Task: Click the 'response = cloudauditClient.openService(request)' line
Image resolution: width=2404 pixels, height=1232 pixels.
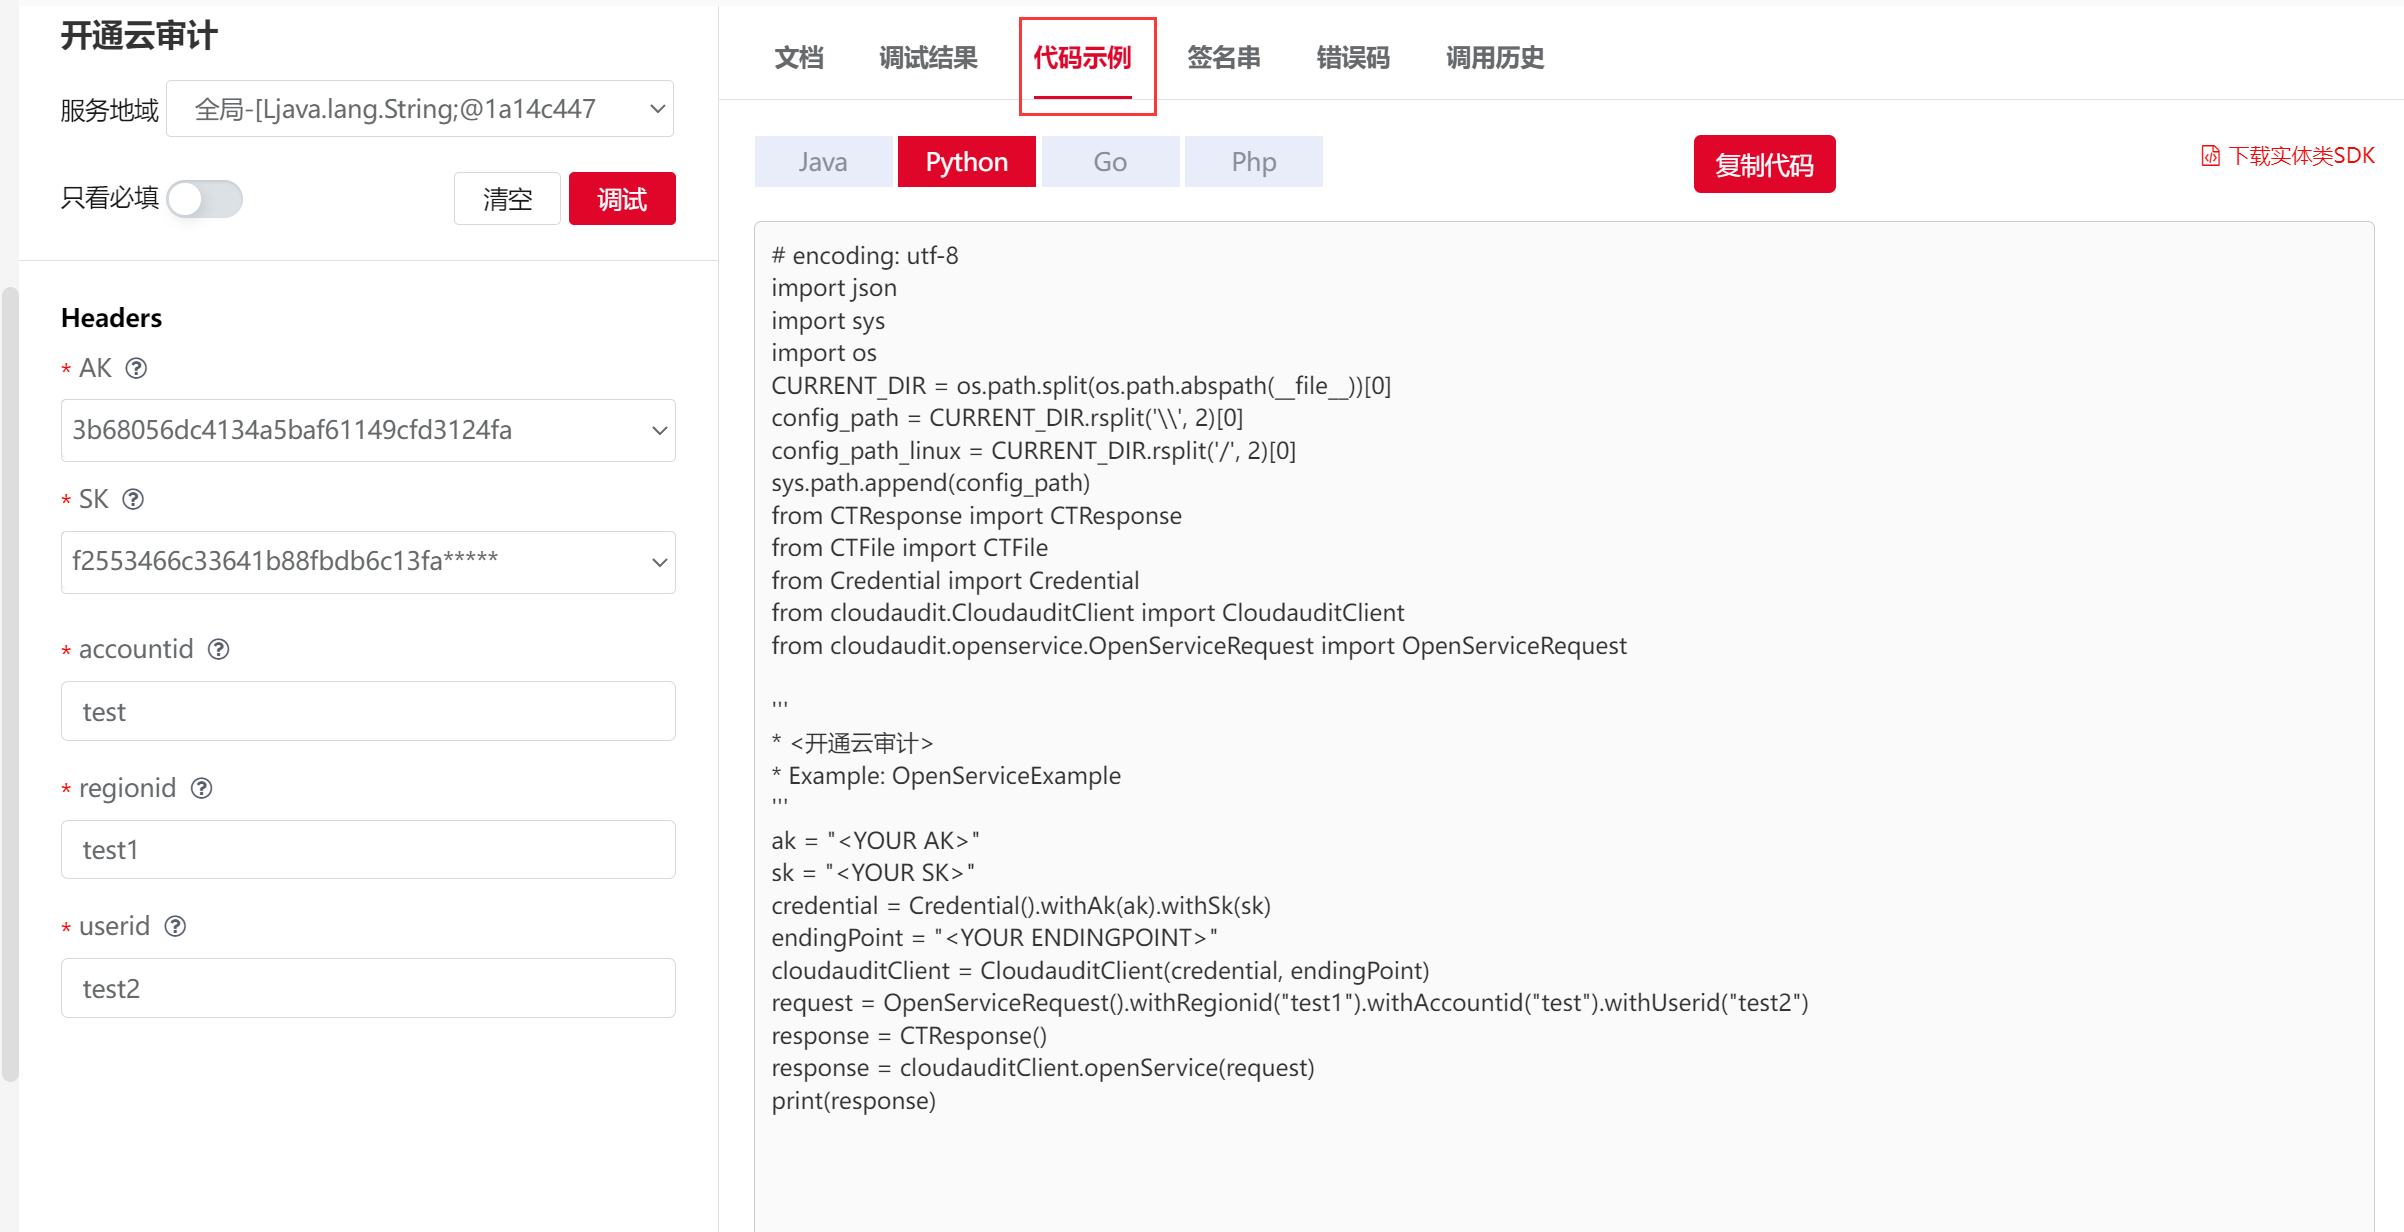Action: tap(1043, 1068)
